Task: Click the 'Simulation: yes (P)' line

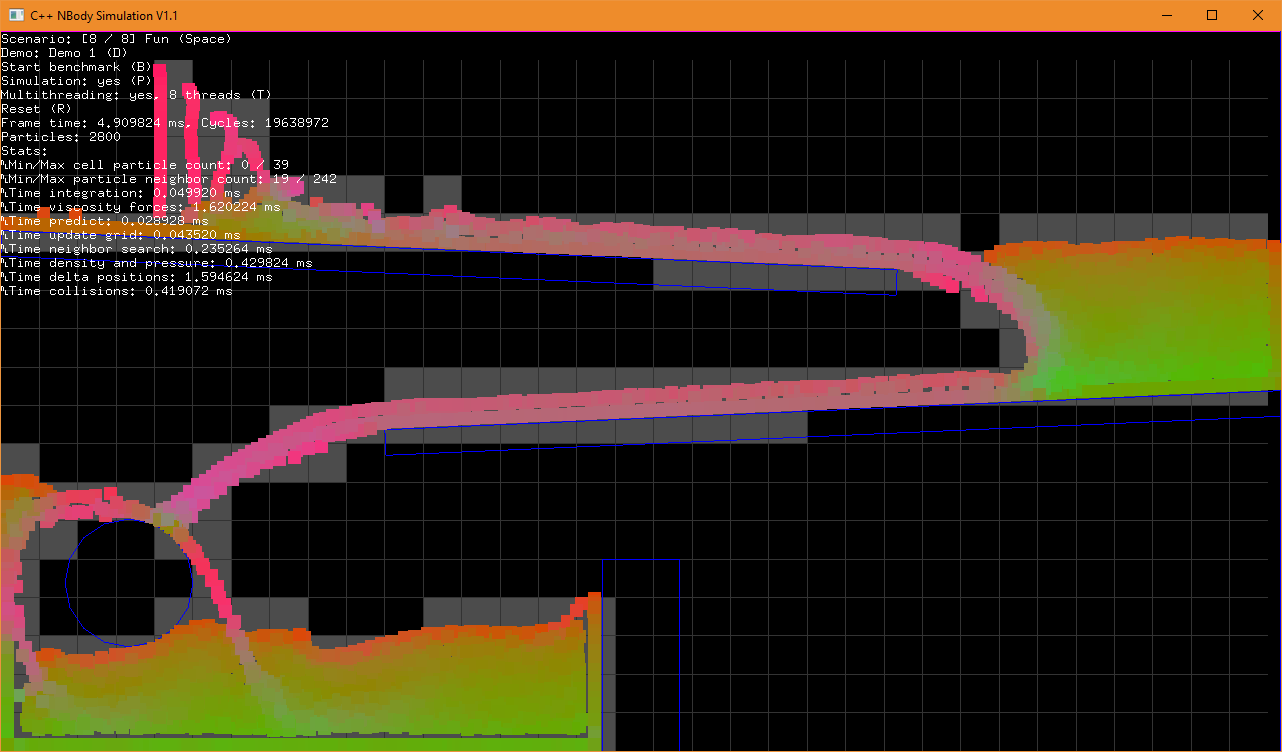Action: (76, 81)
